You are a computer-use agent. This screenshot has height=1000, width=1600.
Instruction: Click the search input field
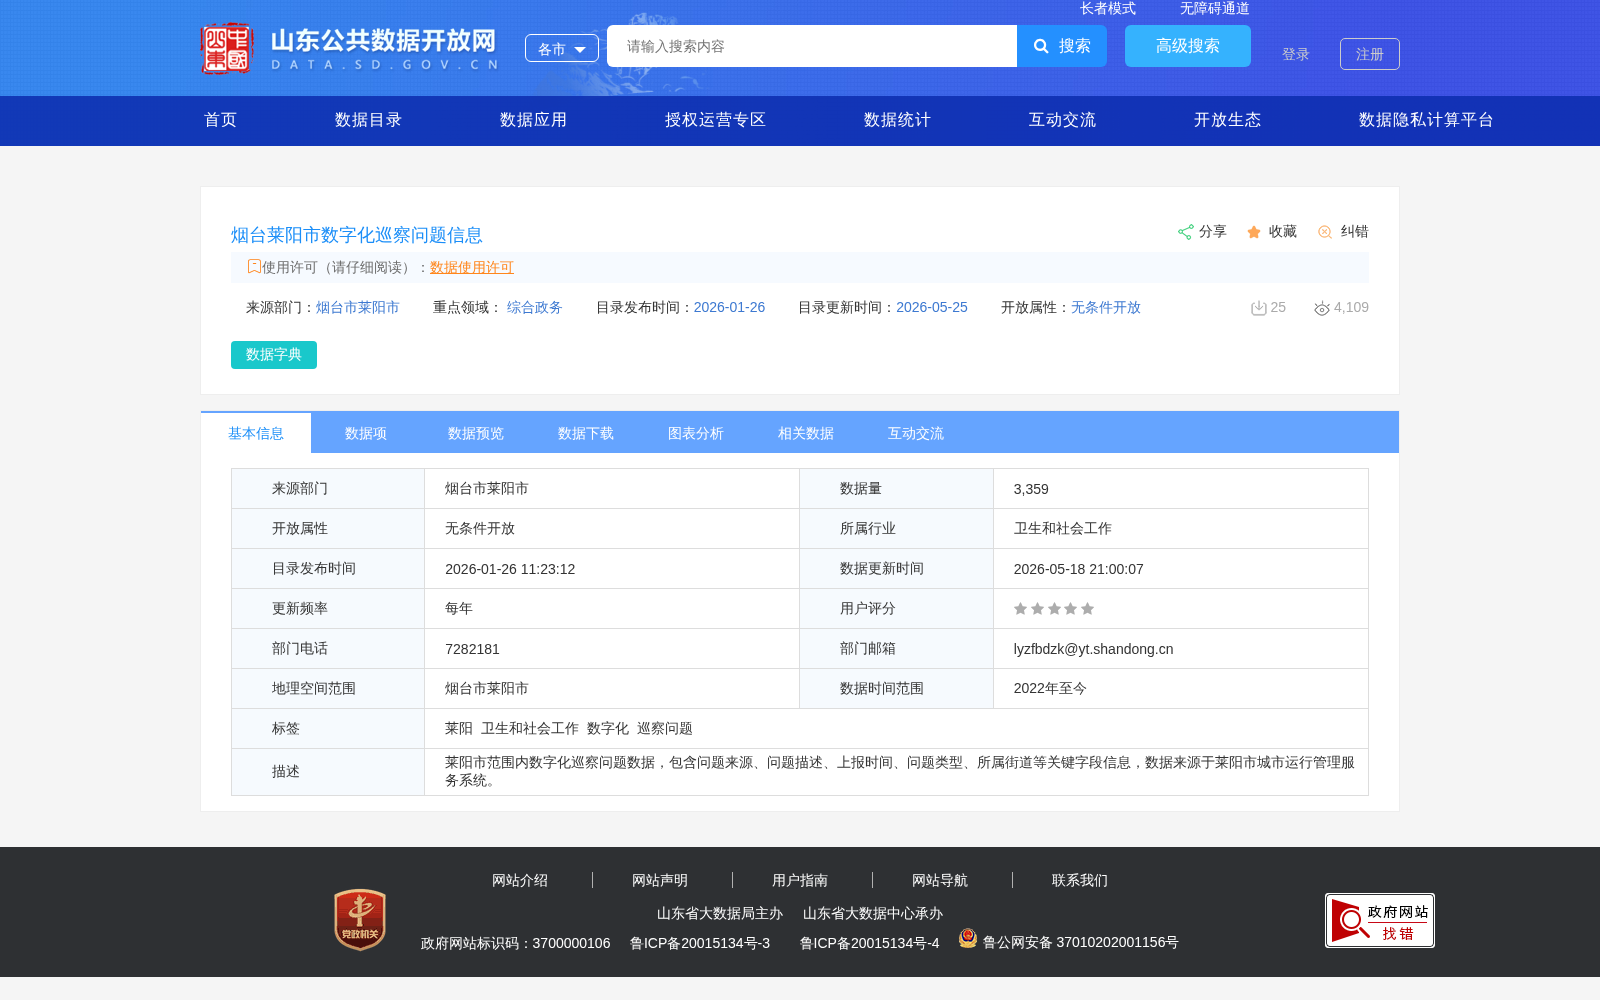(x=812, y=46)
